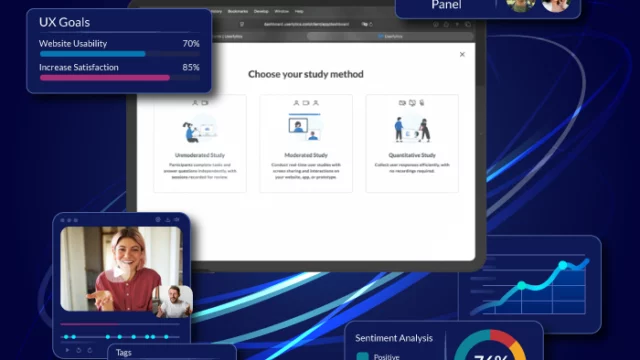The width and height of the screenshot is (640, 360).
Task: Select the Unmoderated Study card
Action: (200, 143)
